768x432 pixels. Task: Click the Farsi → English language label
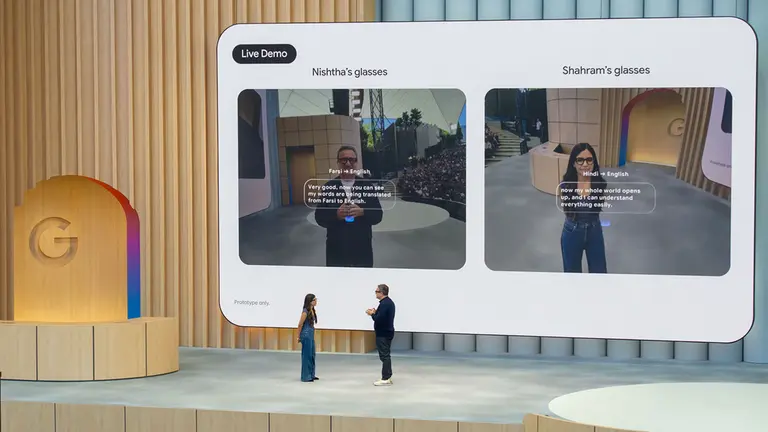pyautogui.click(x=349, y=171)
